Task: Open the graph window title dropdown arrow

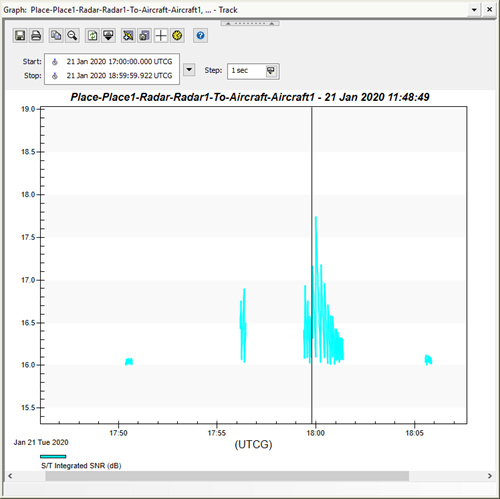Action: [474, 10]
